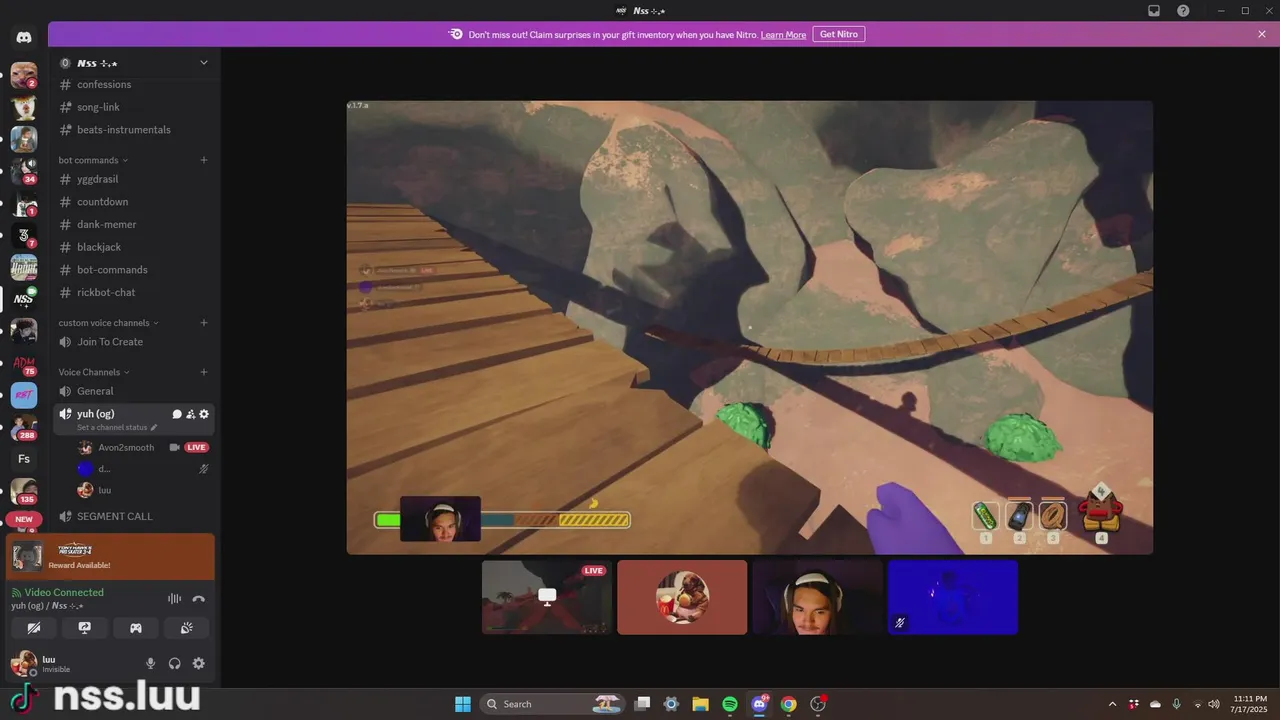
Task: Disconnect from the voice call
Action: pyautogui.click(x=198, y=599)
